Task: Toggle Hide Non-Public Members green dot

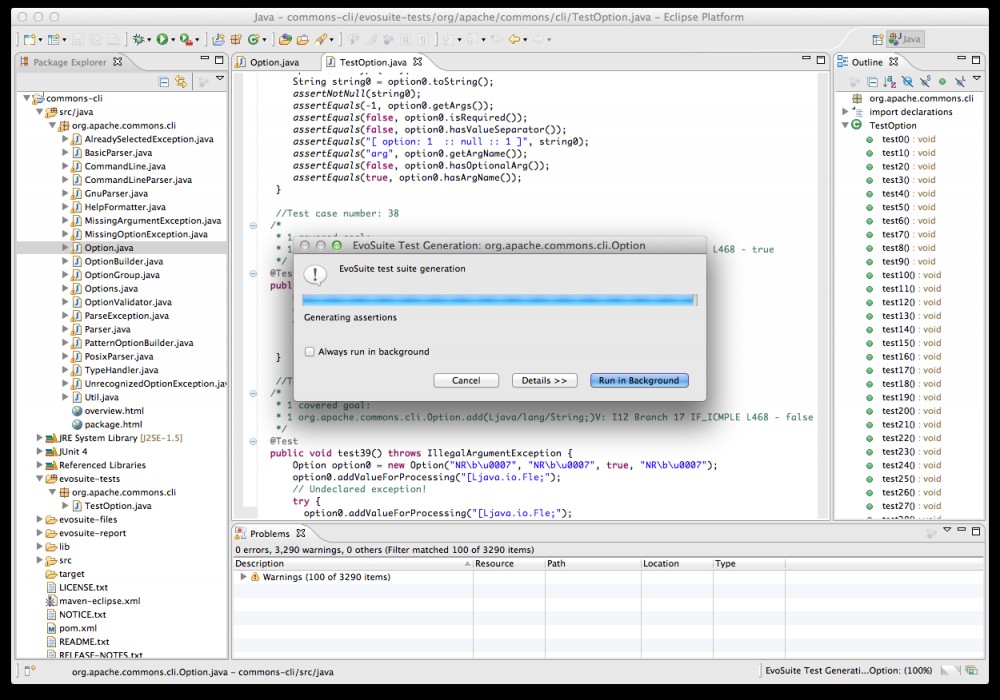Action: click(941, 82)
